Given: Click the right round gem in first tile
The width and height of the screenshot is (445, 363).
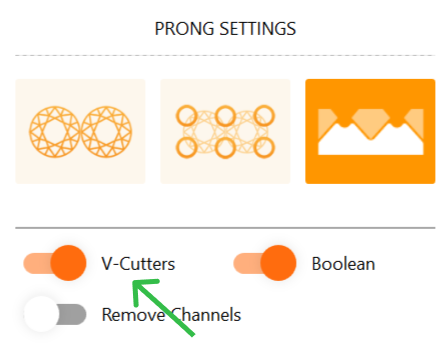Looking at the screenshot, I should pos(106,132).
